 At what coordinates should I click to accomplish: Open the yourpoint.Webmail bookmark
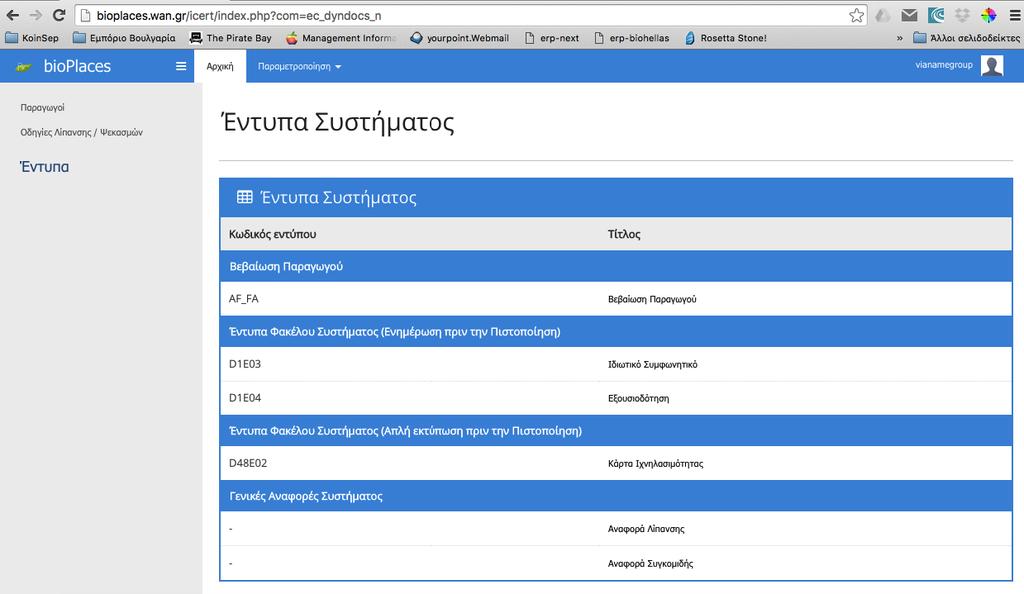[x=460, y=38]
